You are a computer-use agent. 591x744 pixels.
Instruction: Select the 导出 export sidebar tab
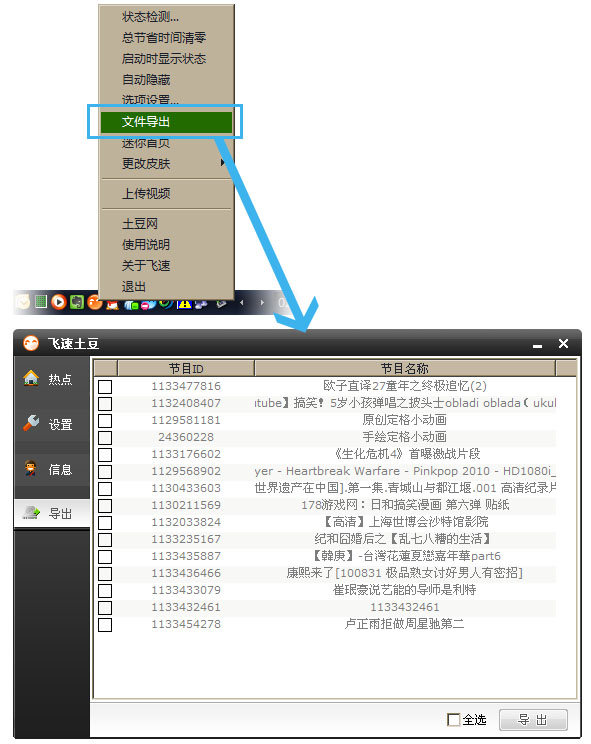52,513
